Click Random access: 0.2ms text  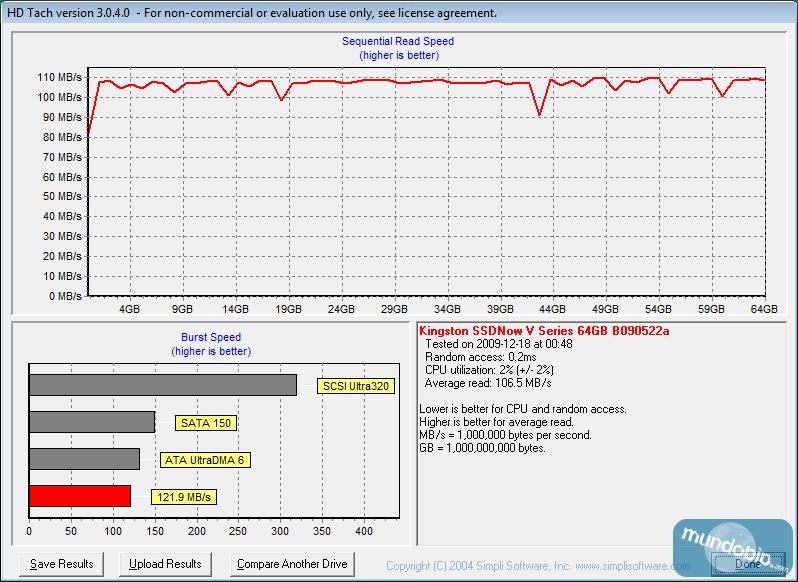click(480, 357)
